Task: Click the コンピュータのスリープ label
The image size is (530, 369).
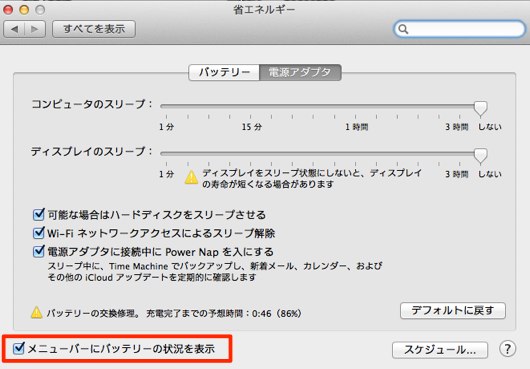Action: pos(92,104)
